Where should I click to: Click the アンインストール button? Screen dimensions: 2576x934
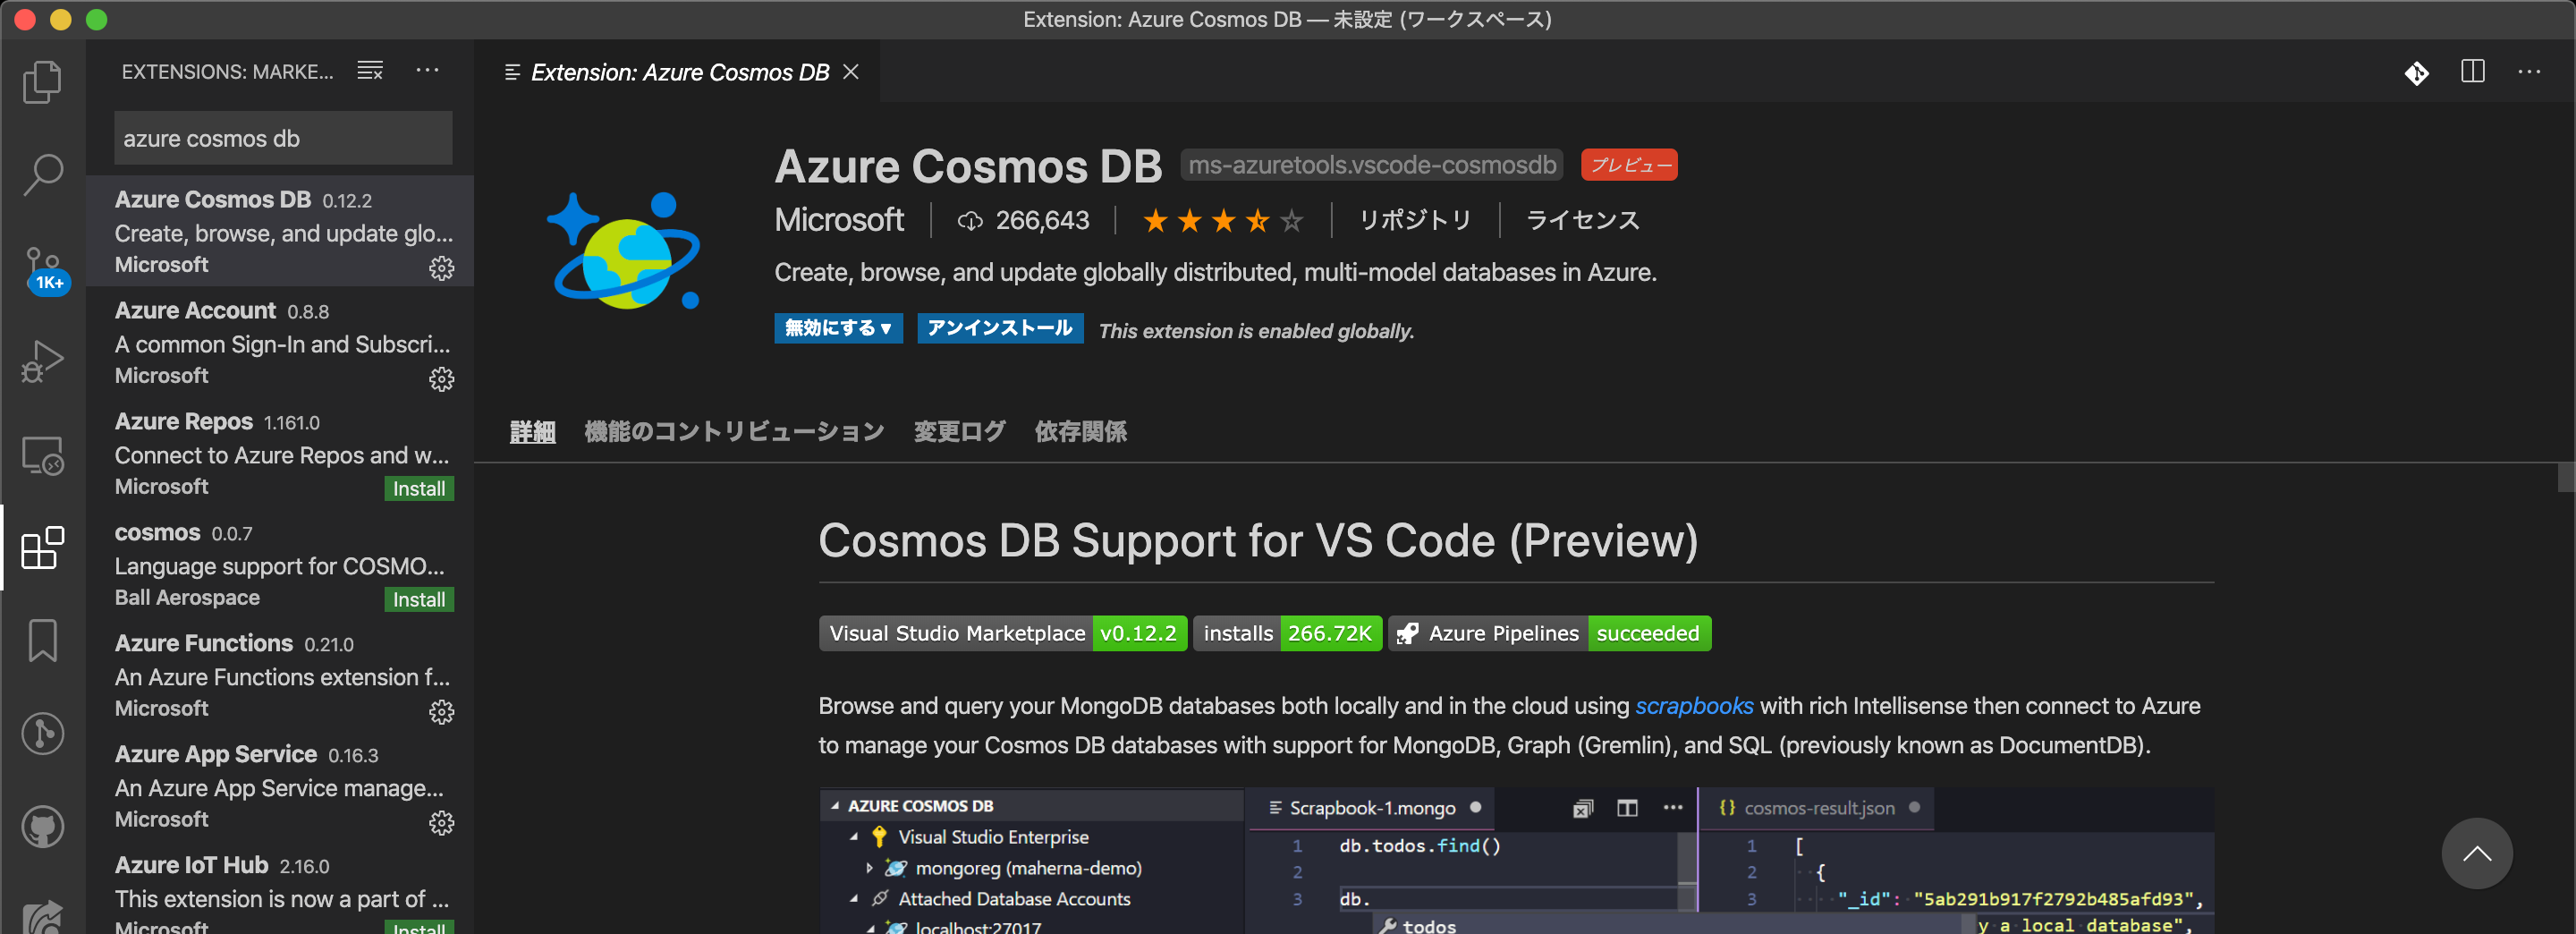[x=1000, y=328]
